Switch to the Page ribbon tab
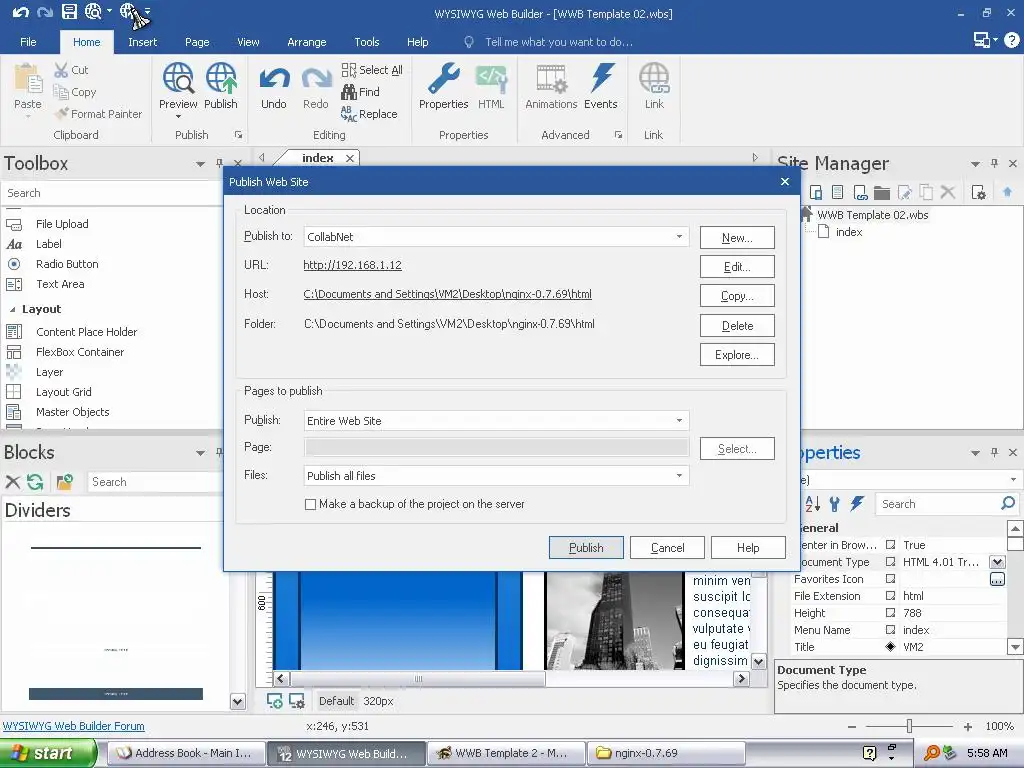1024x768 pixels. click(x=197, y=42)
